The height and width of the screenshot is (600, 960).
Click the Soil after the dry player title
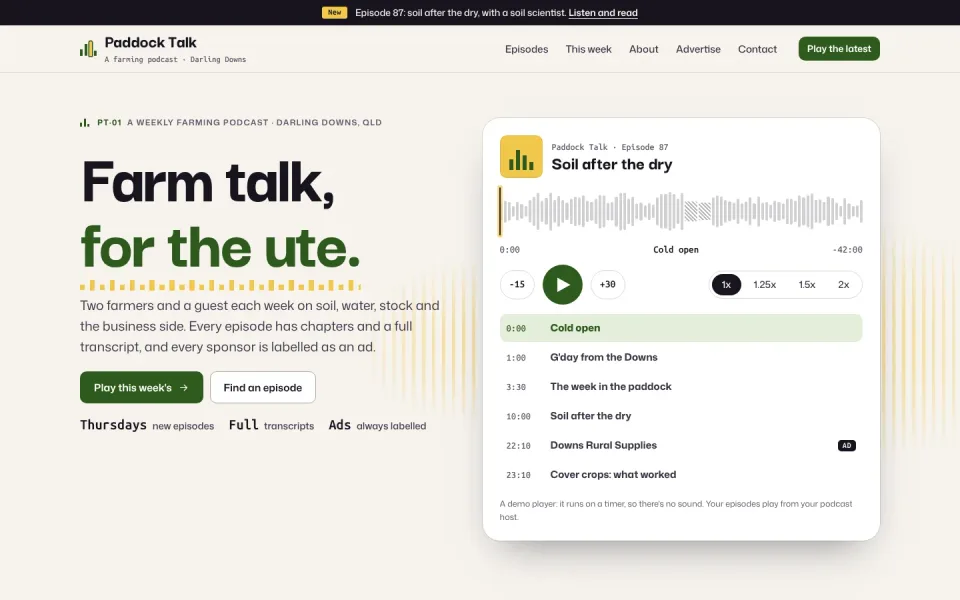pos(612,164)
